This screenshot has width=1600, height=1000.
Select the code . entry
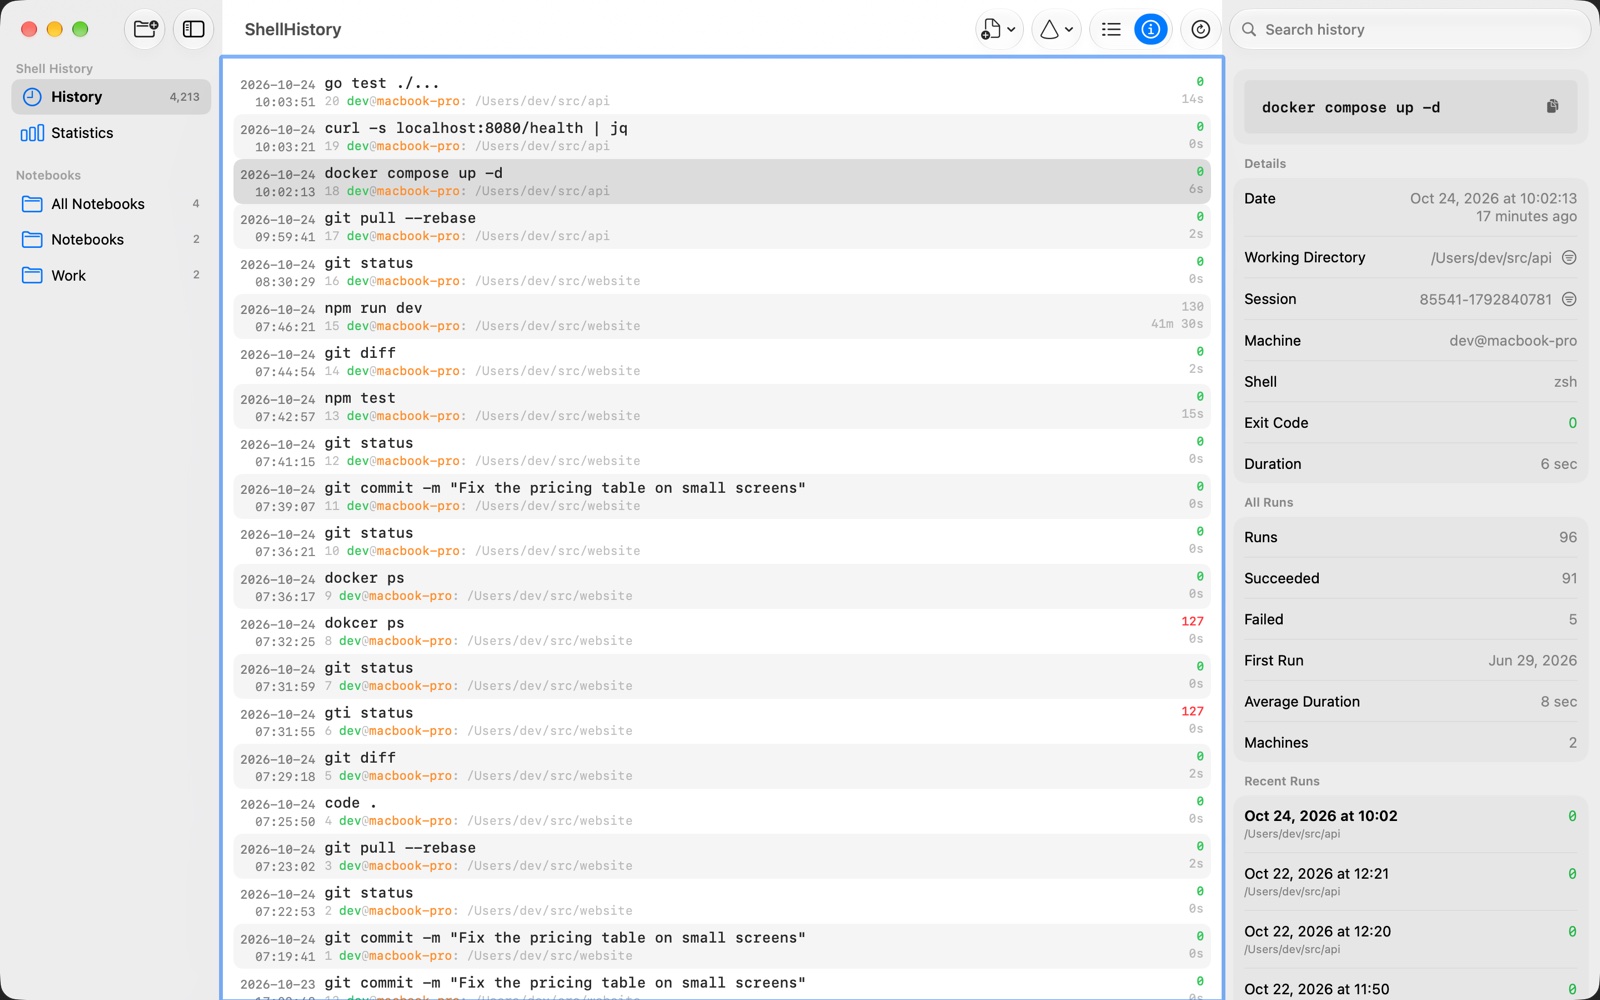[722, 812]
